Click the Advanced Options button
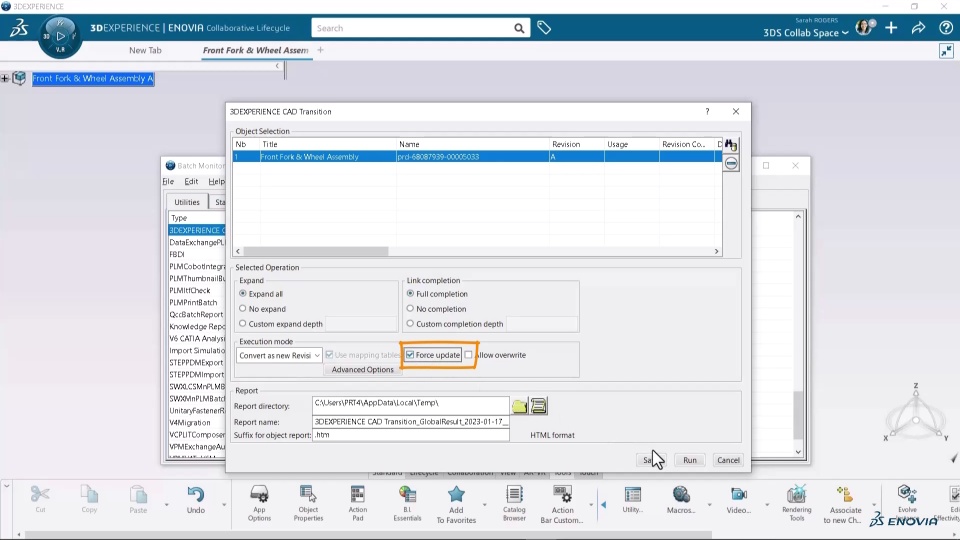 pos(362,370)
